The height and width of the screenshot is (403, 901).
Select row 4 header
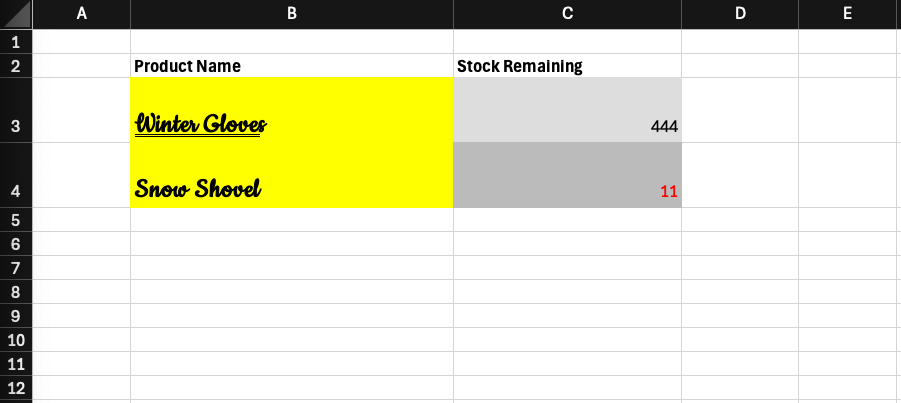tap(16, 175)
